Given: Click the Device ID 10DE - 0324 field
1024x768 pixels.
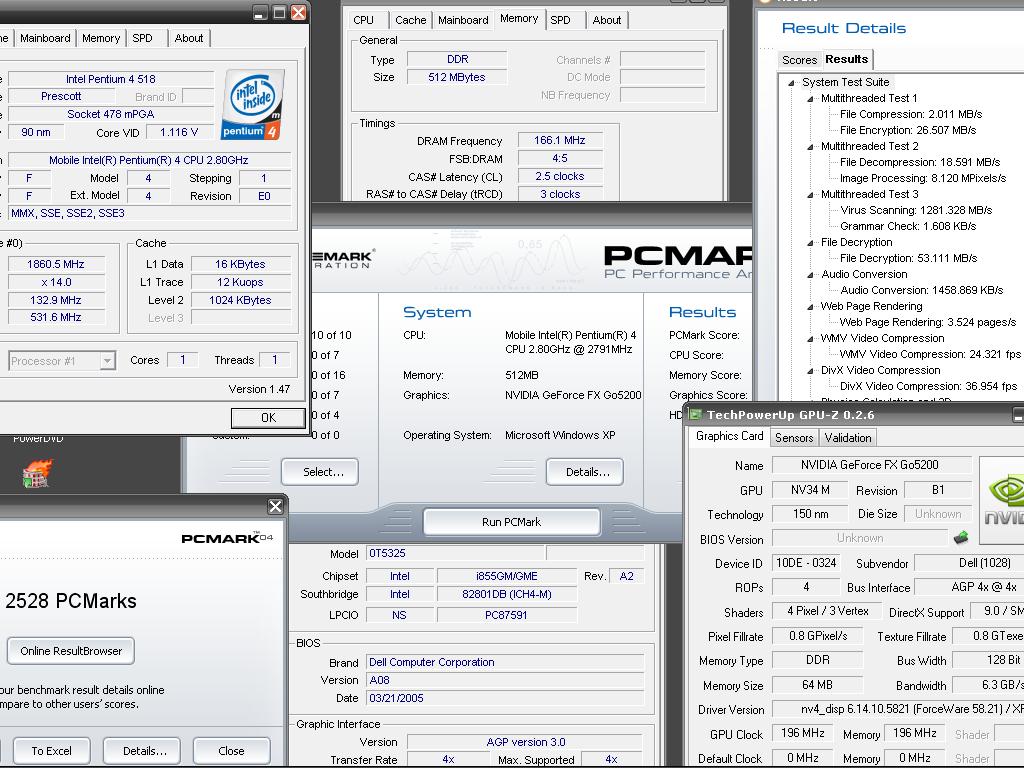Looking at the screenshot, I should coord(806,563).
